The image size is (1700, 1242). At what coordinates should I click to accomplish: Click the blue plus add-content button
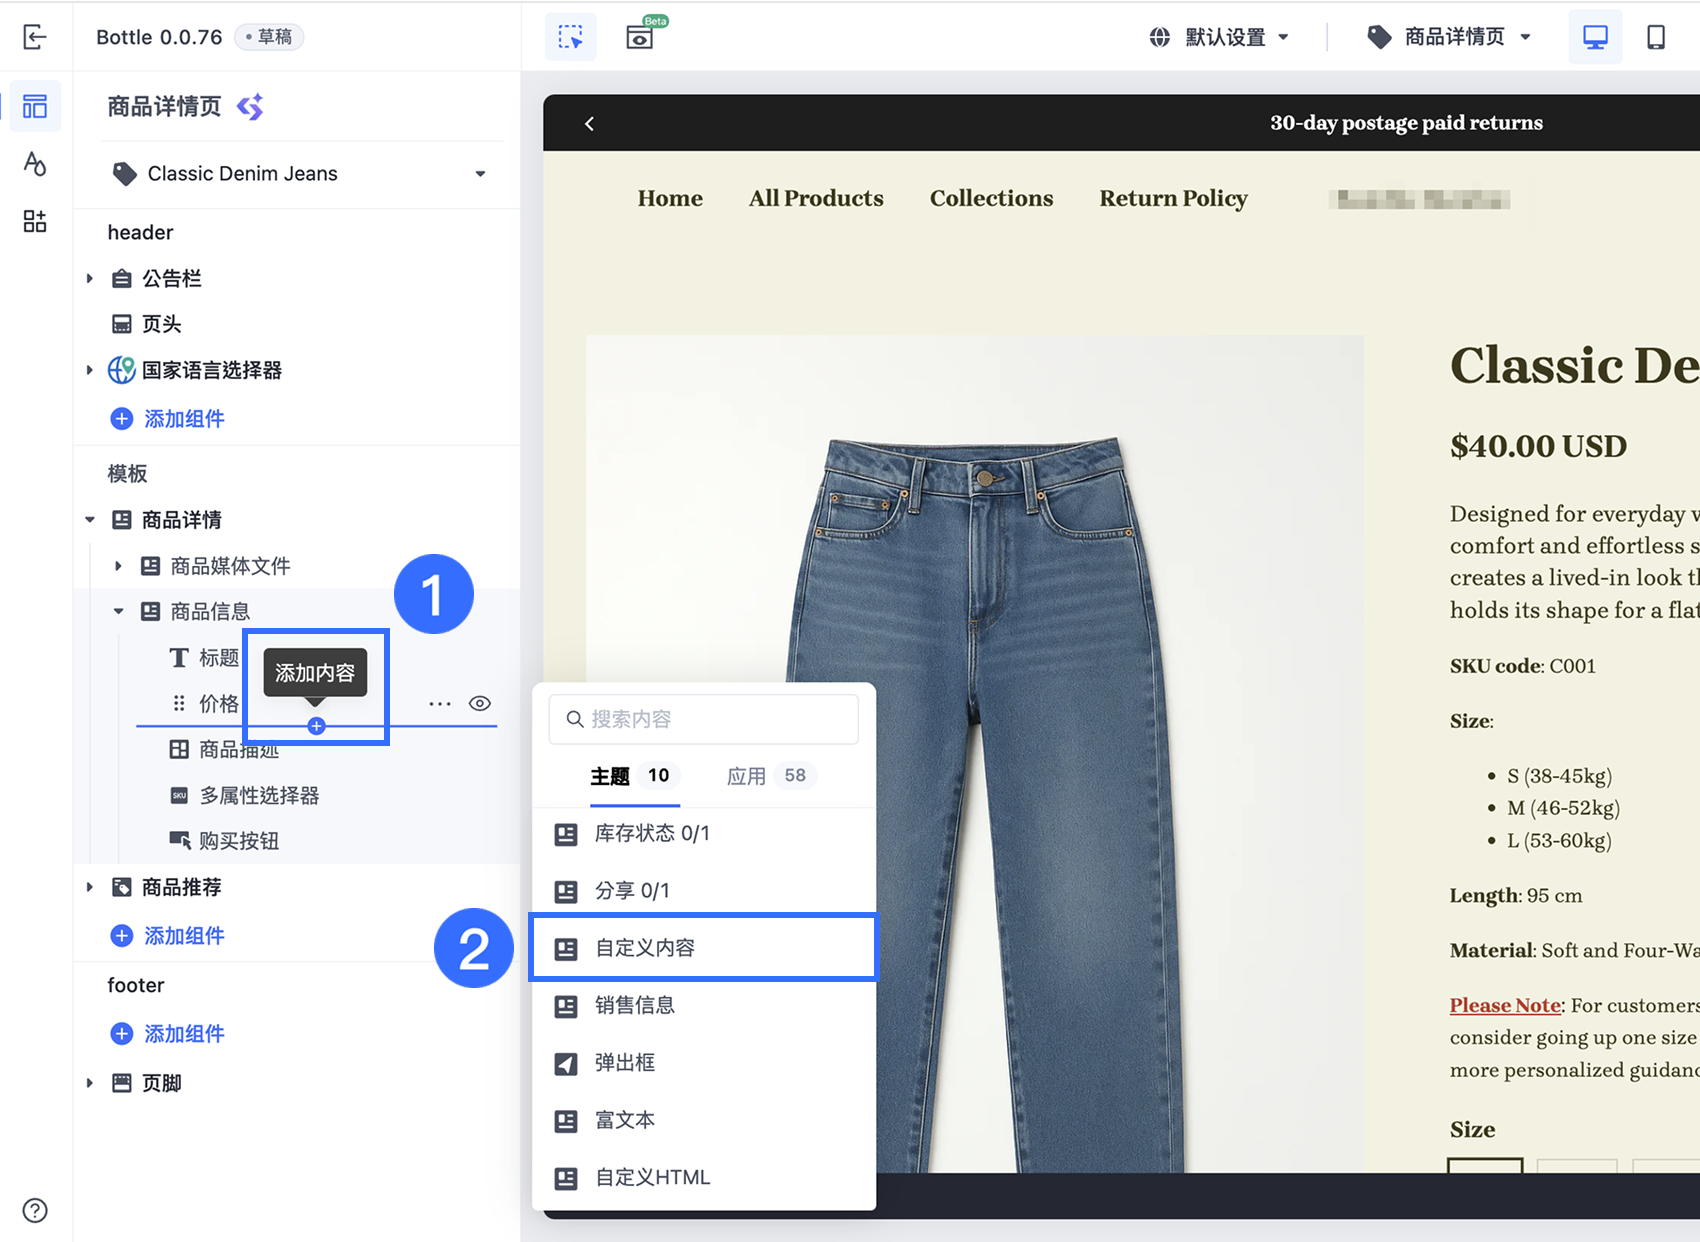click(x=316, y=726)
